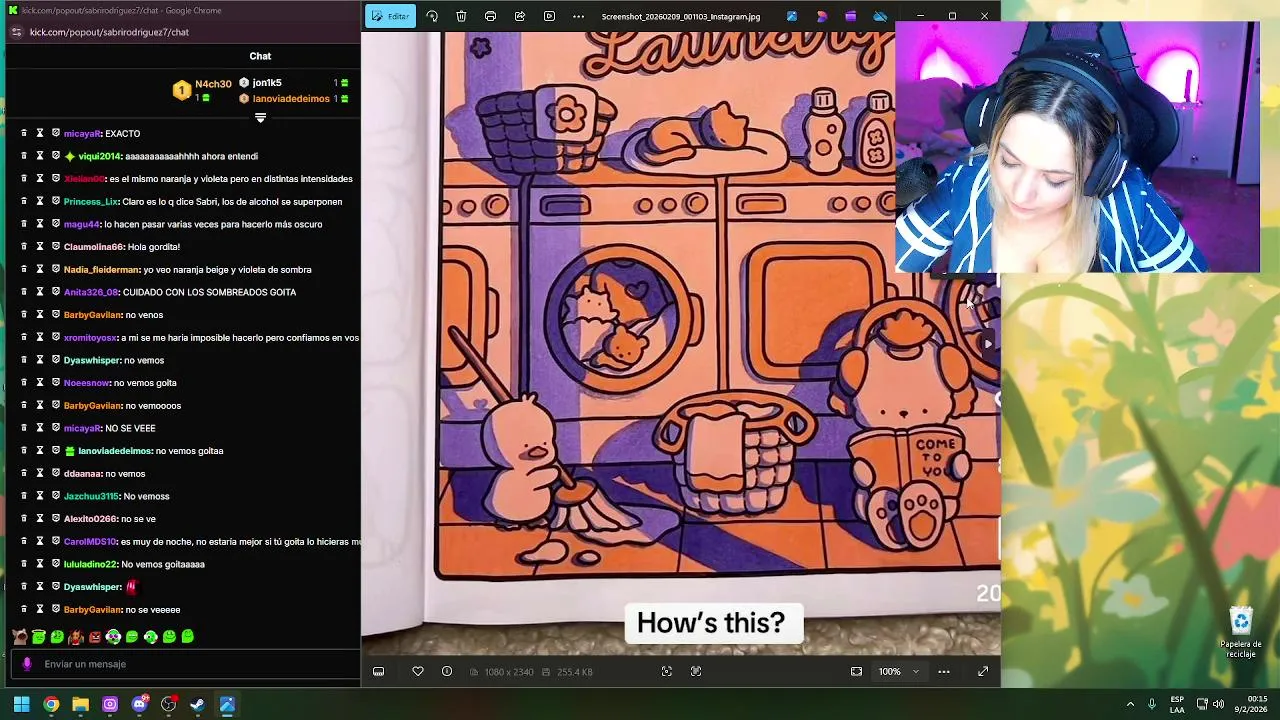This screenshot has height=720, width=1280.
Task: Open the three-dots menu in Photos footer
Action: pos(943,671)
